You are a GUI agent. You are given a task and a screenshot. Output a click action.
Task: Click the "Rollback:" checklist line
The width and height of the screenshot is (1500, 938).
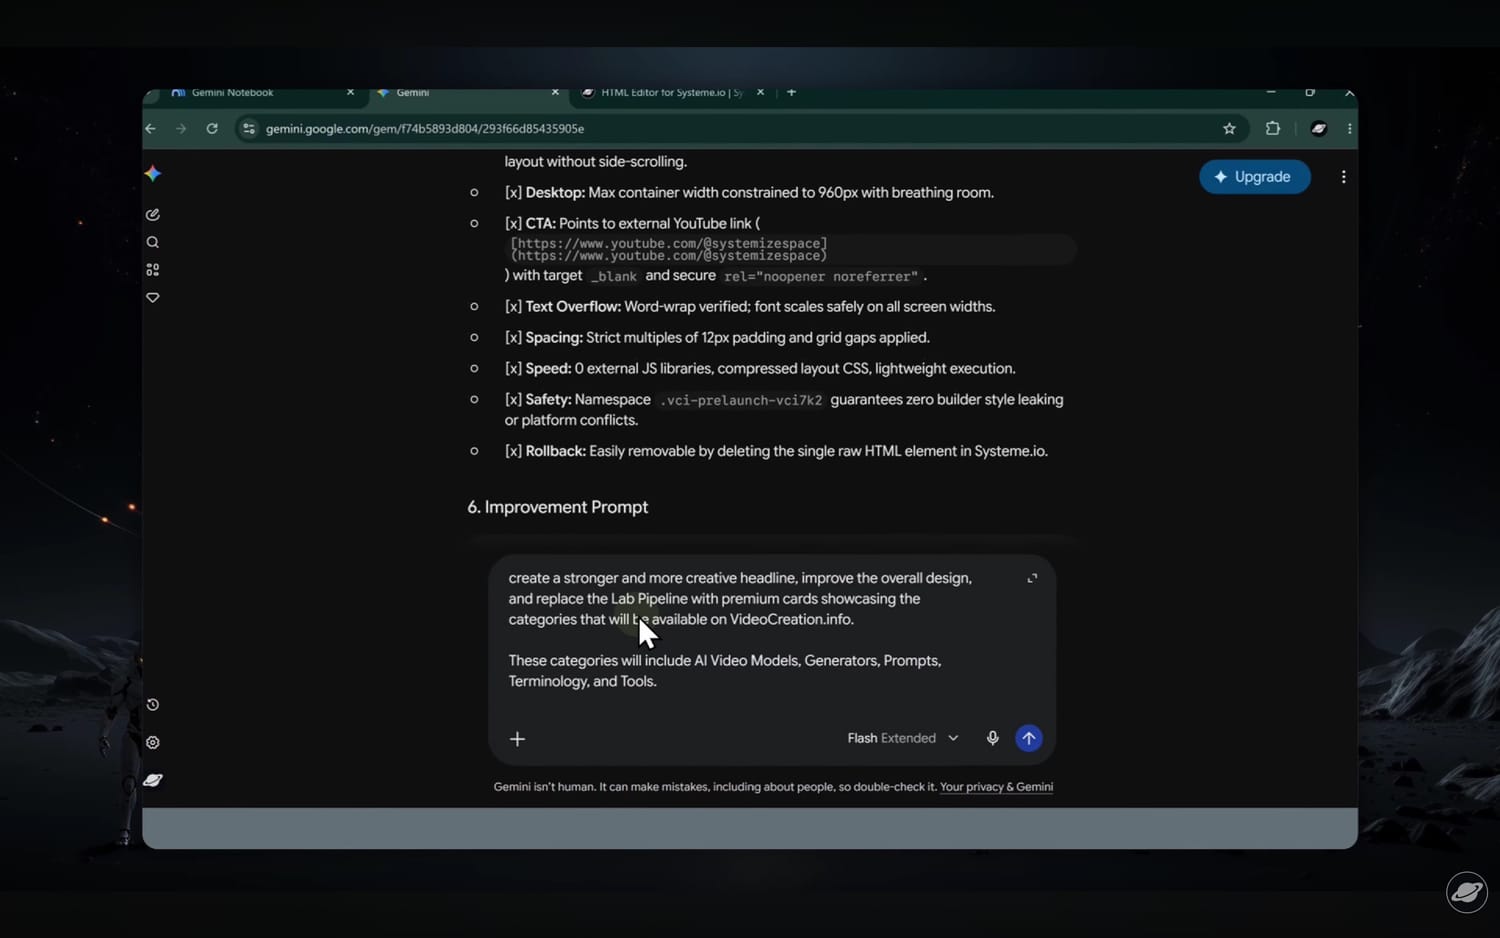pyautogui.click(x=776, y=451)
